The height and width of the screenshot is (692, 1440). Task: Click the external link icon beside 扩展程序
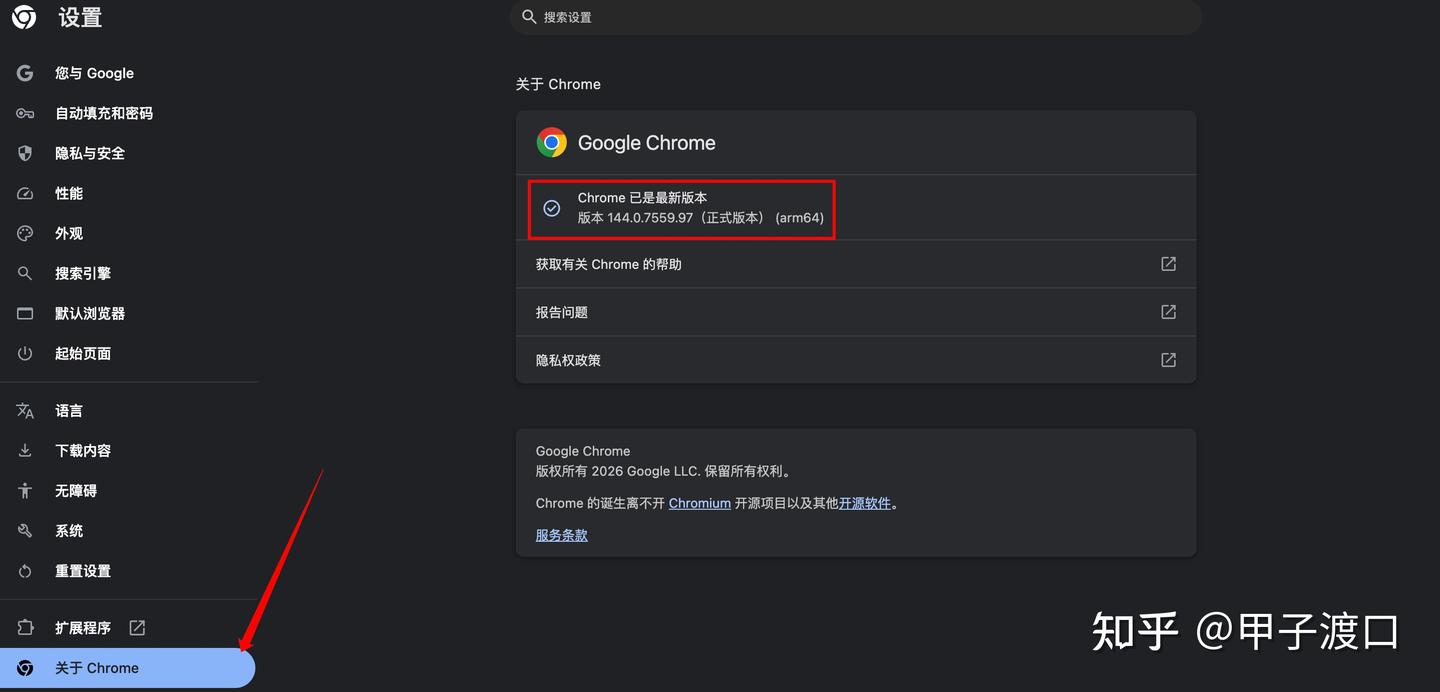coord(137,628)
